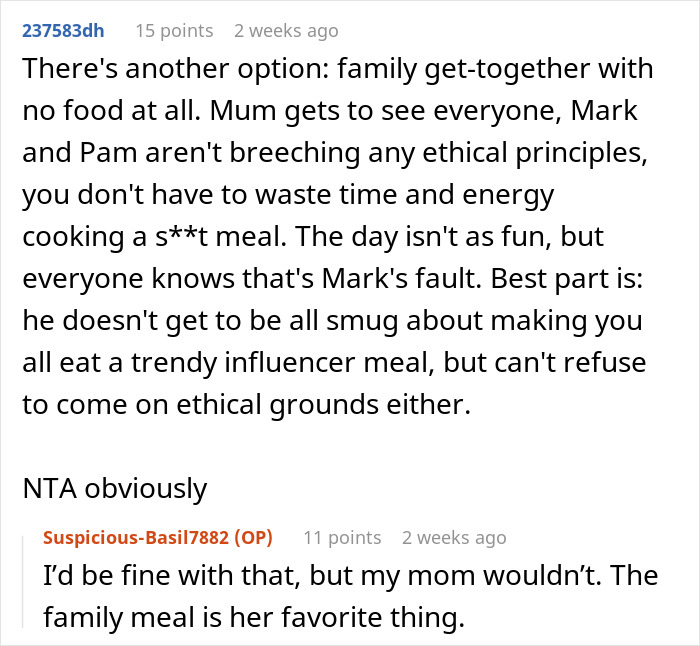This screenshot has height=646, width=700.
Task: Collapse the reply using its vertical thread line
Action: pos(26,580)
